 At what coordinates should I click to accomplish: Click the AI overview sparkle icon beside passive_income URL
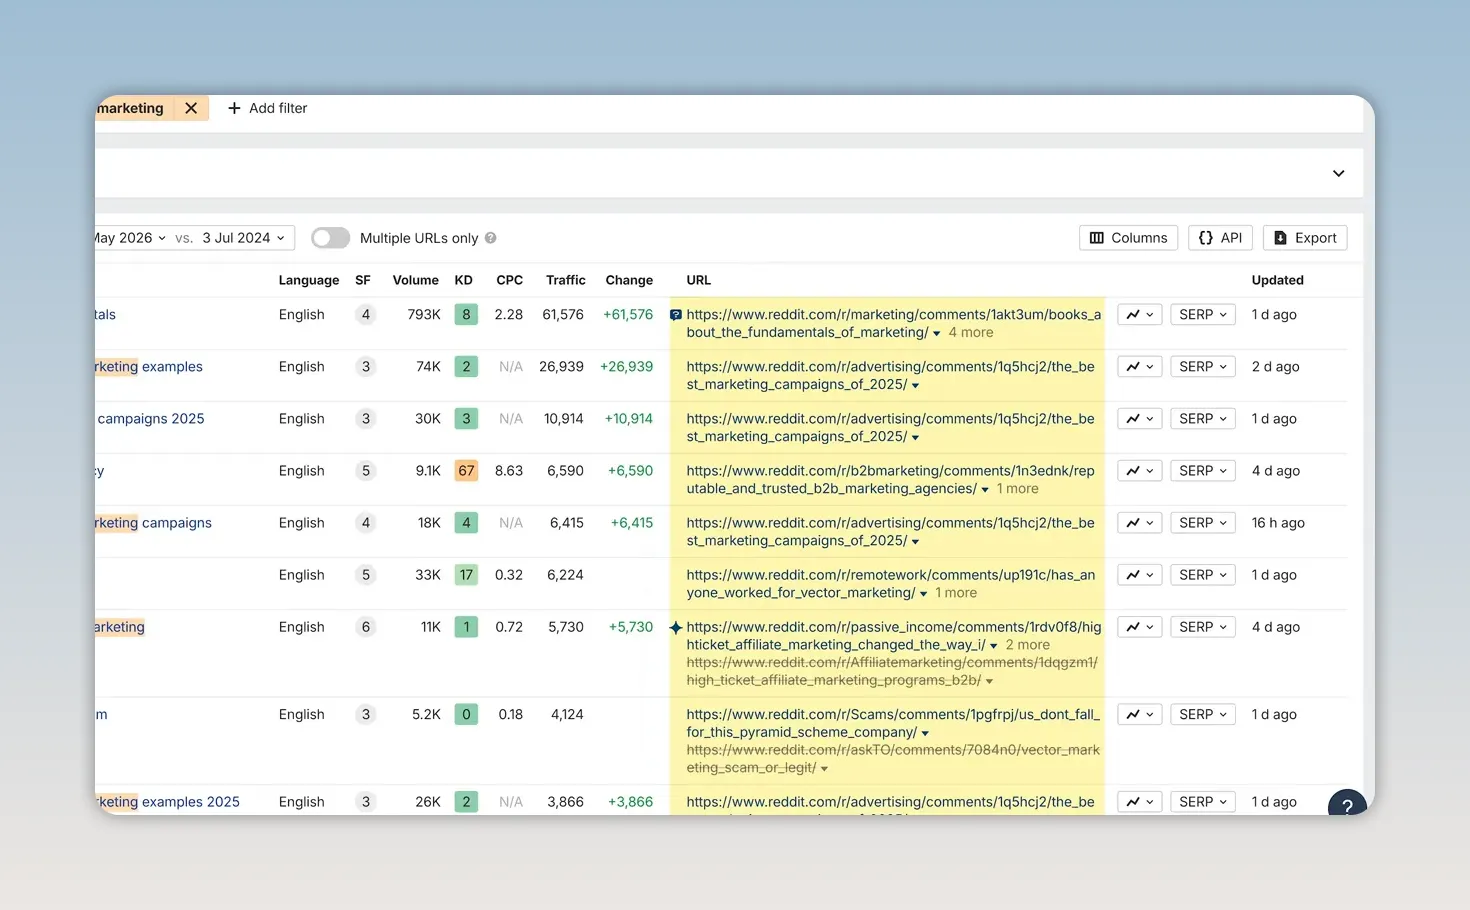pyautogui.click(x=676, y=627)
